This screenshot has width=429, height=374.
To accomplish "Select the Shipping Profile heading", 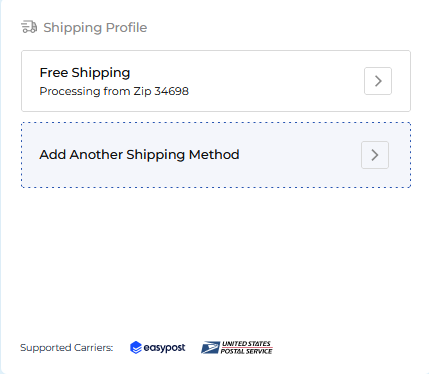I will point(95,28).
